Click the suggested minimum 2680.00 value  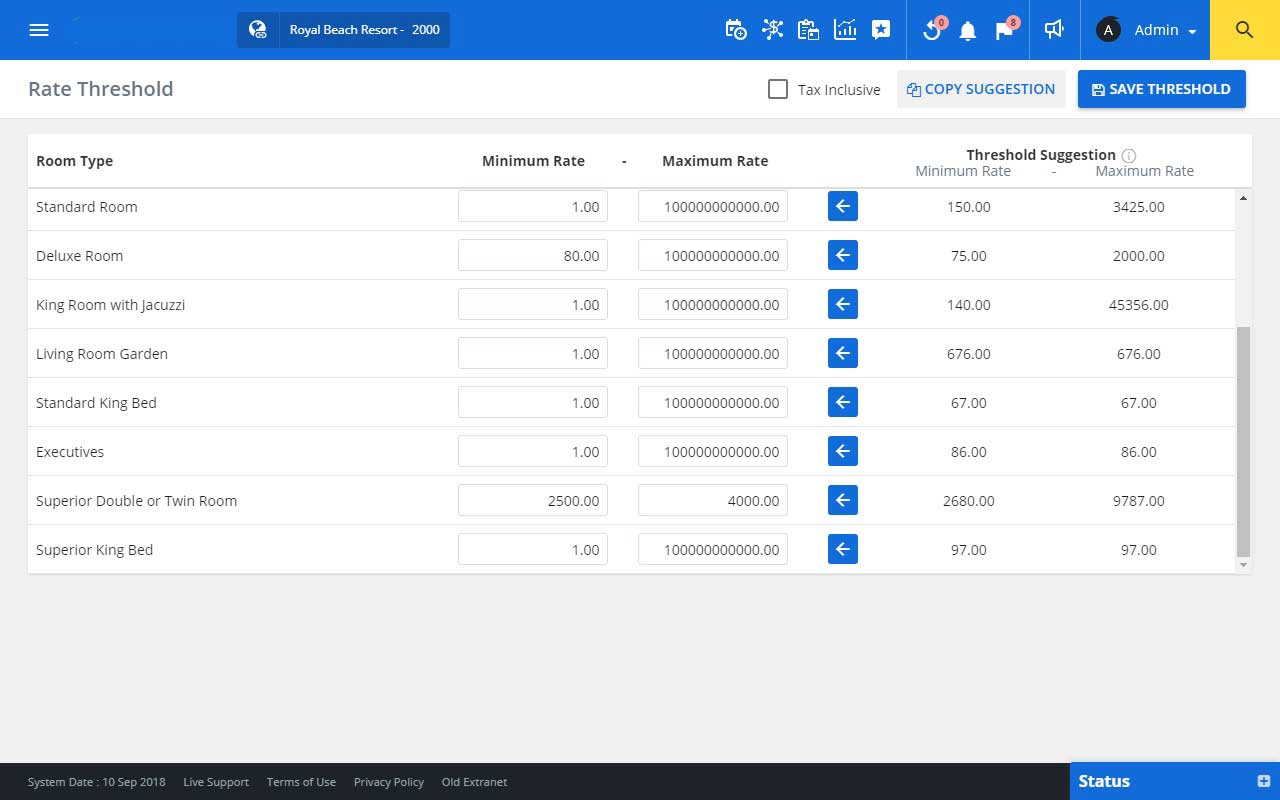[x=969, y=501]
